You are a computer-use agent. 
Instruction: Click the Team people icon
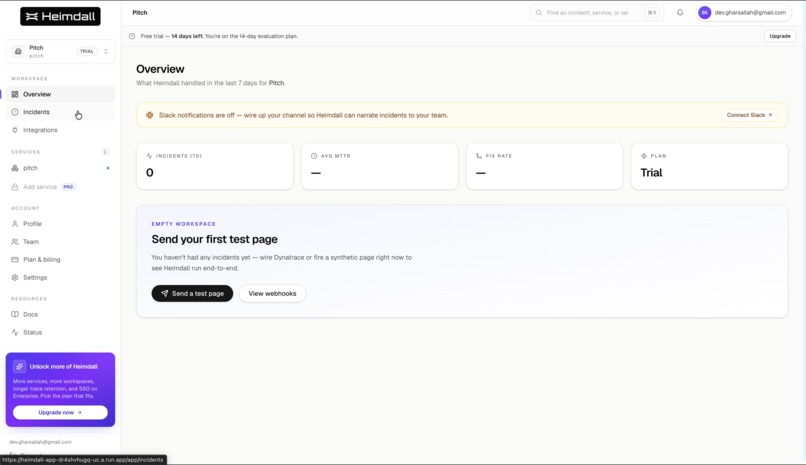pos(15,241)
